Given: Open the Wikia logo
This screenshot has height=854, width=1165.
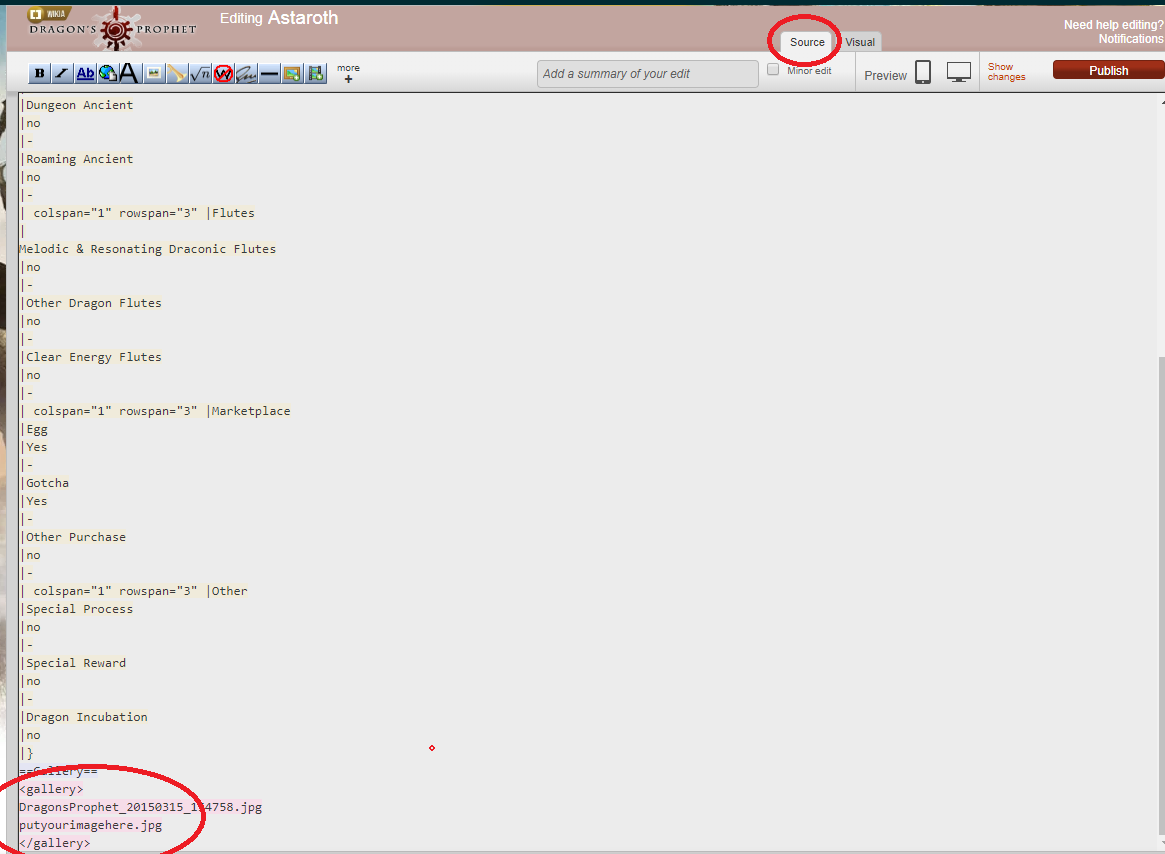Looking at the screenshot, I should point(48,14).
